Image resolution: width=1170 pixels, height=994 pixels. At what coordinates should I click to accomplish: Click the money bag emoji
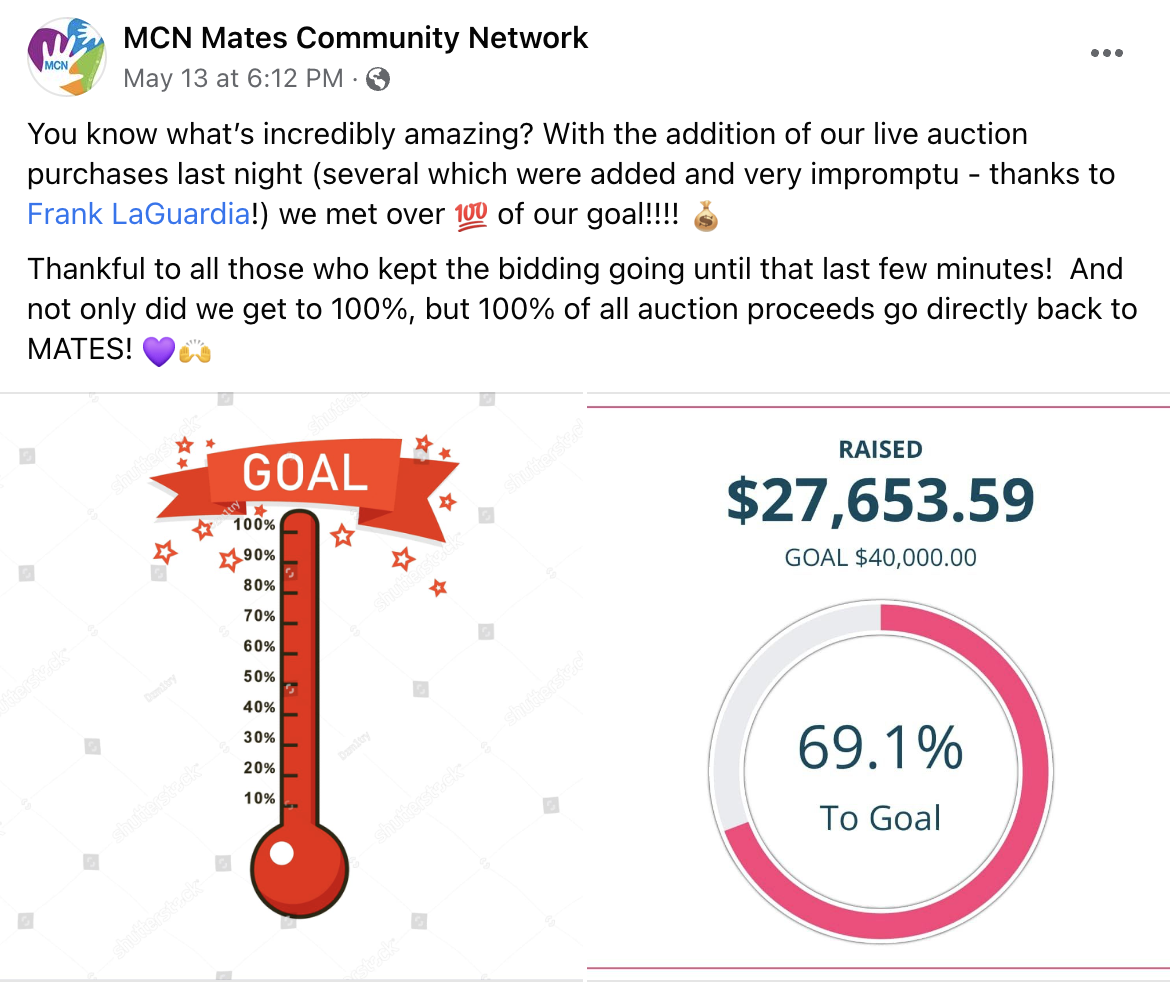(705, 214)
